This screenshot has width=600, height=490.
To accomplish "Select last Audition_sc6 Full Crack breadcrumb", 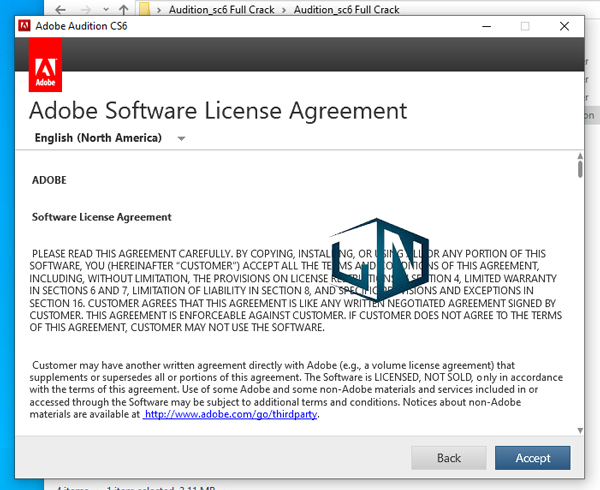I will point(346,10).
